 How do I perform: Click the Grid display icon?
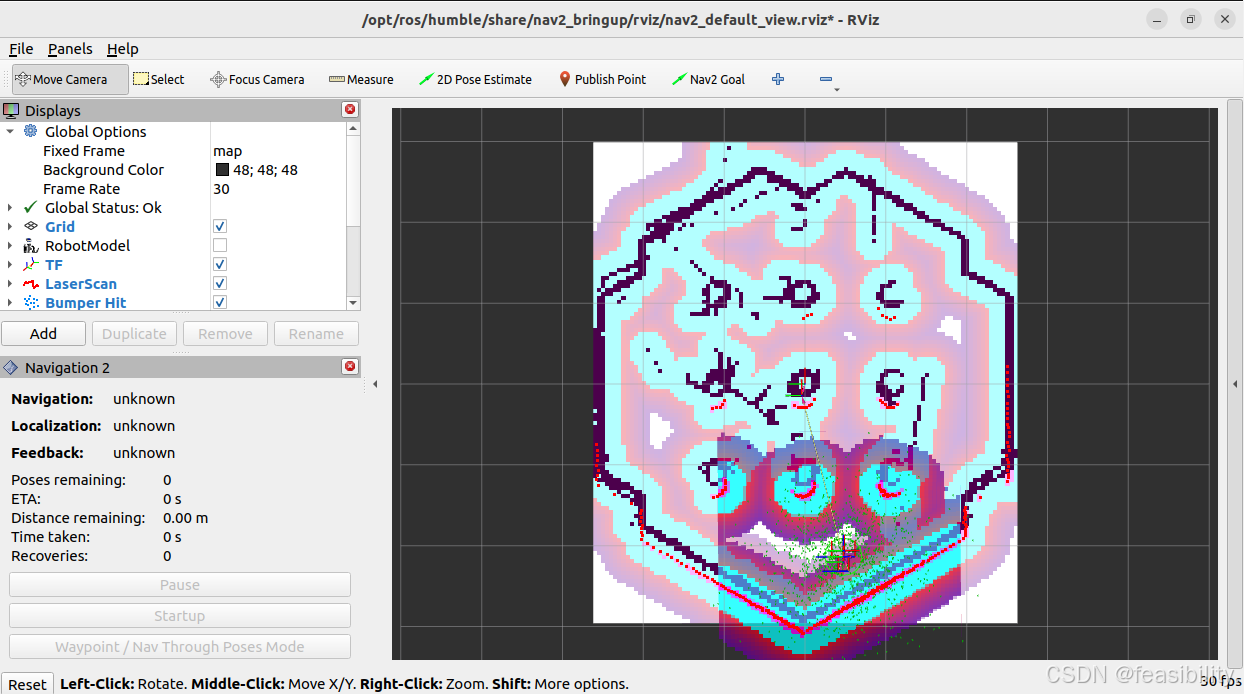31,226
